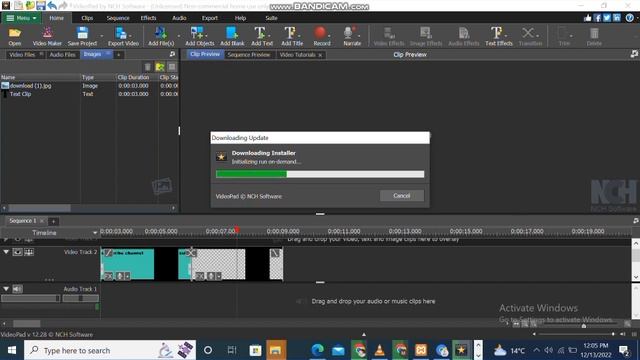This screenshot has width=640, height=360.
Task: Click the green folder icon in the bin panel
Action: click(160, 67)
